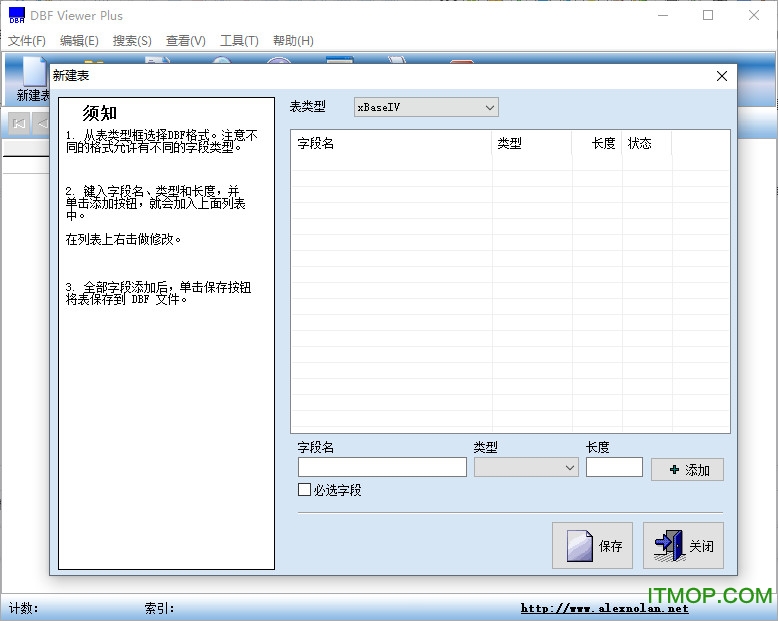Image resolution: width=778 pixels, height=621 pixels.
Task: Expand the 表类型 xBaseIV dropdown
Action: (x=426, y=107)
